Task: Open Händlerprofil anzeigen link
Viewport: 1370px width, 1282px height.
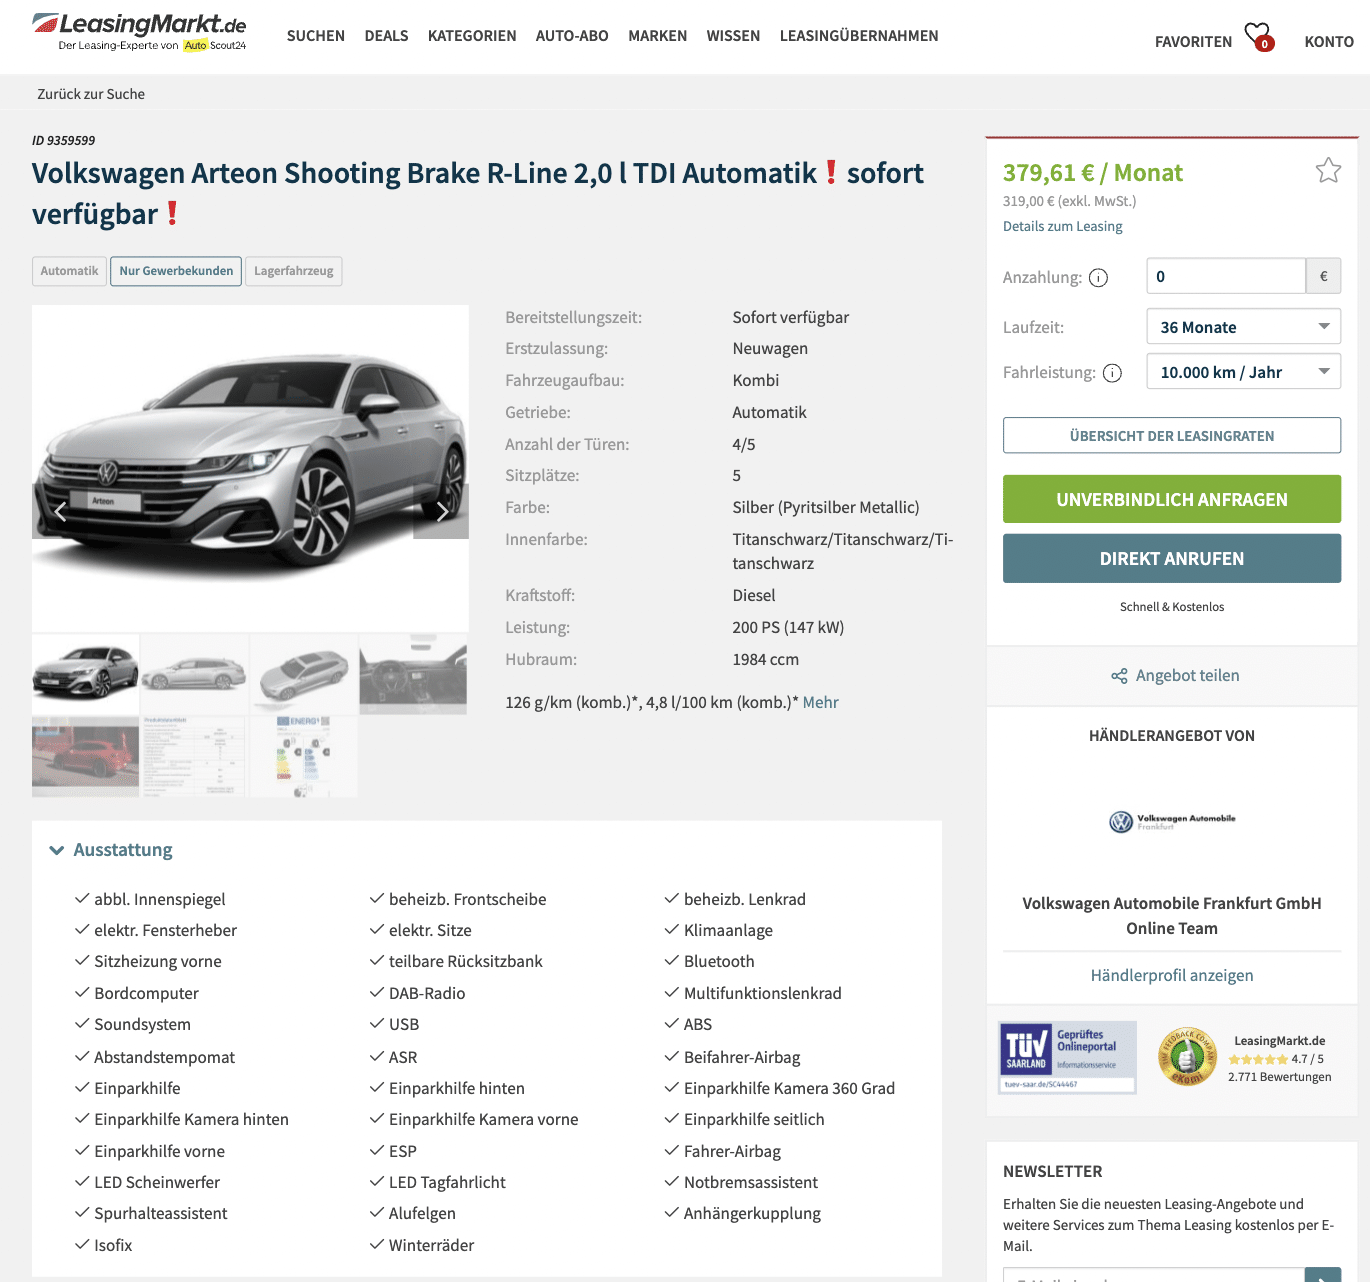Action: click(1172, 976)
